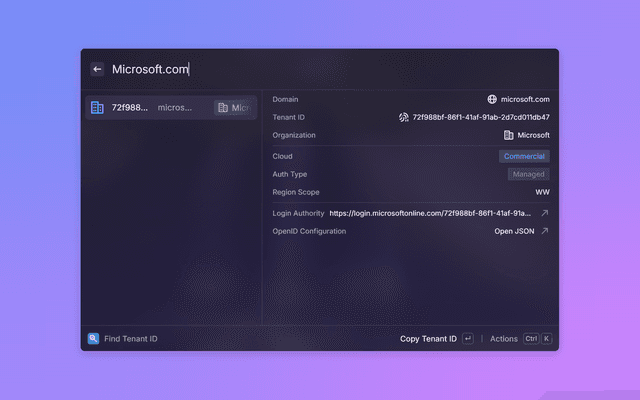Click the Find Tenant ID label
Screen dimensions: 640x400
click(131, 339)
